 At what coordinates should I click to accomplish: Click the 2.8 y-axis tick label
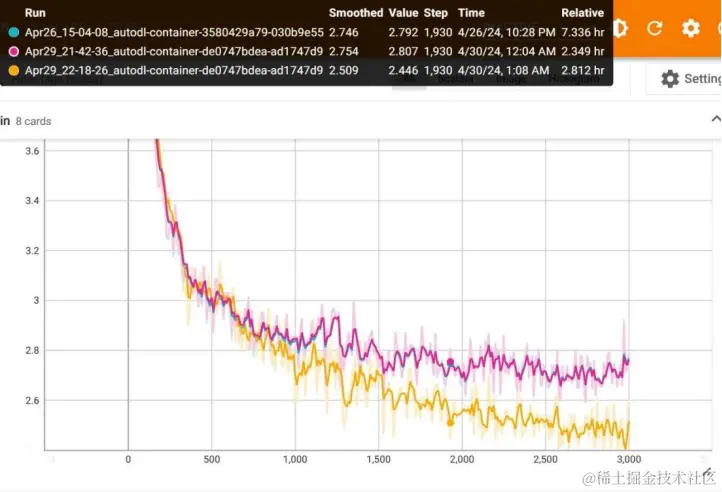[32, 351]
